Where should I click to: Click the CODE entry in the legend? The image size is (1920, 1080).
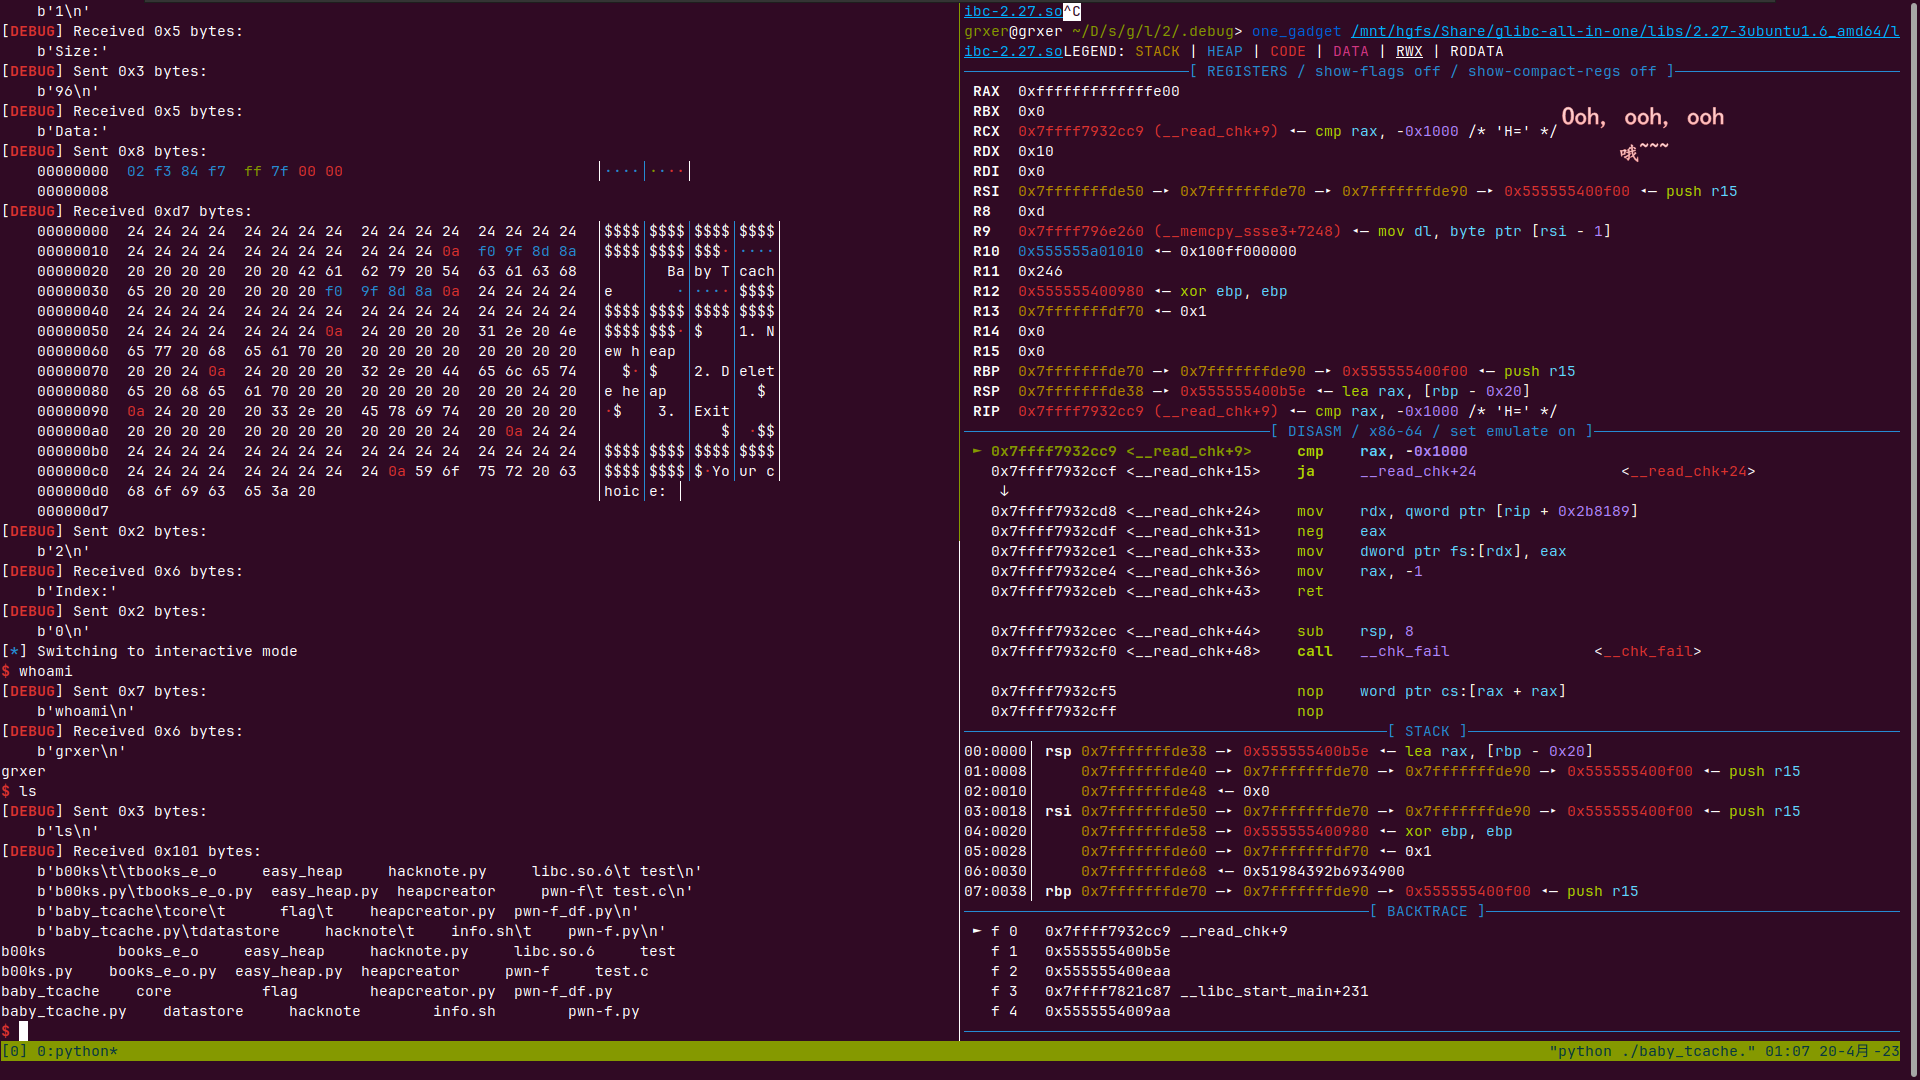point(1288,51)
